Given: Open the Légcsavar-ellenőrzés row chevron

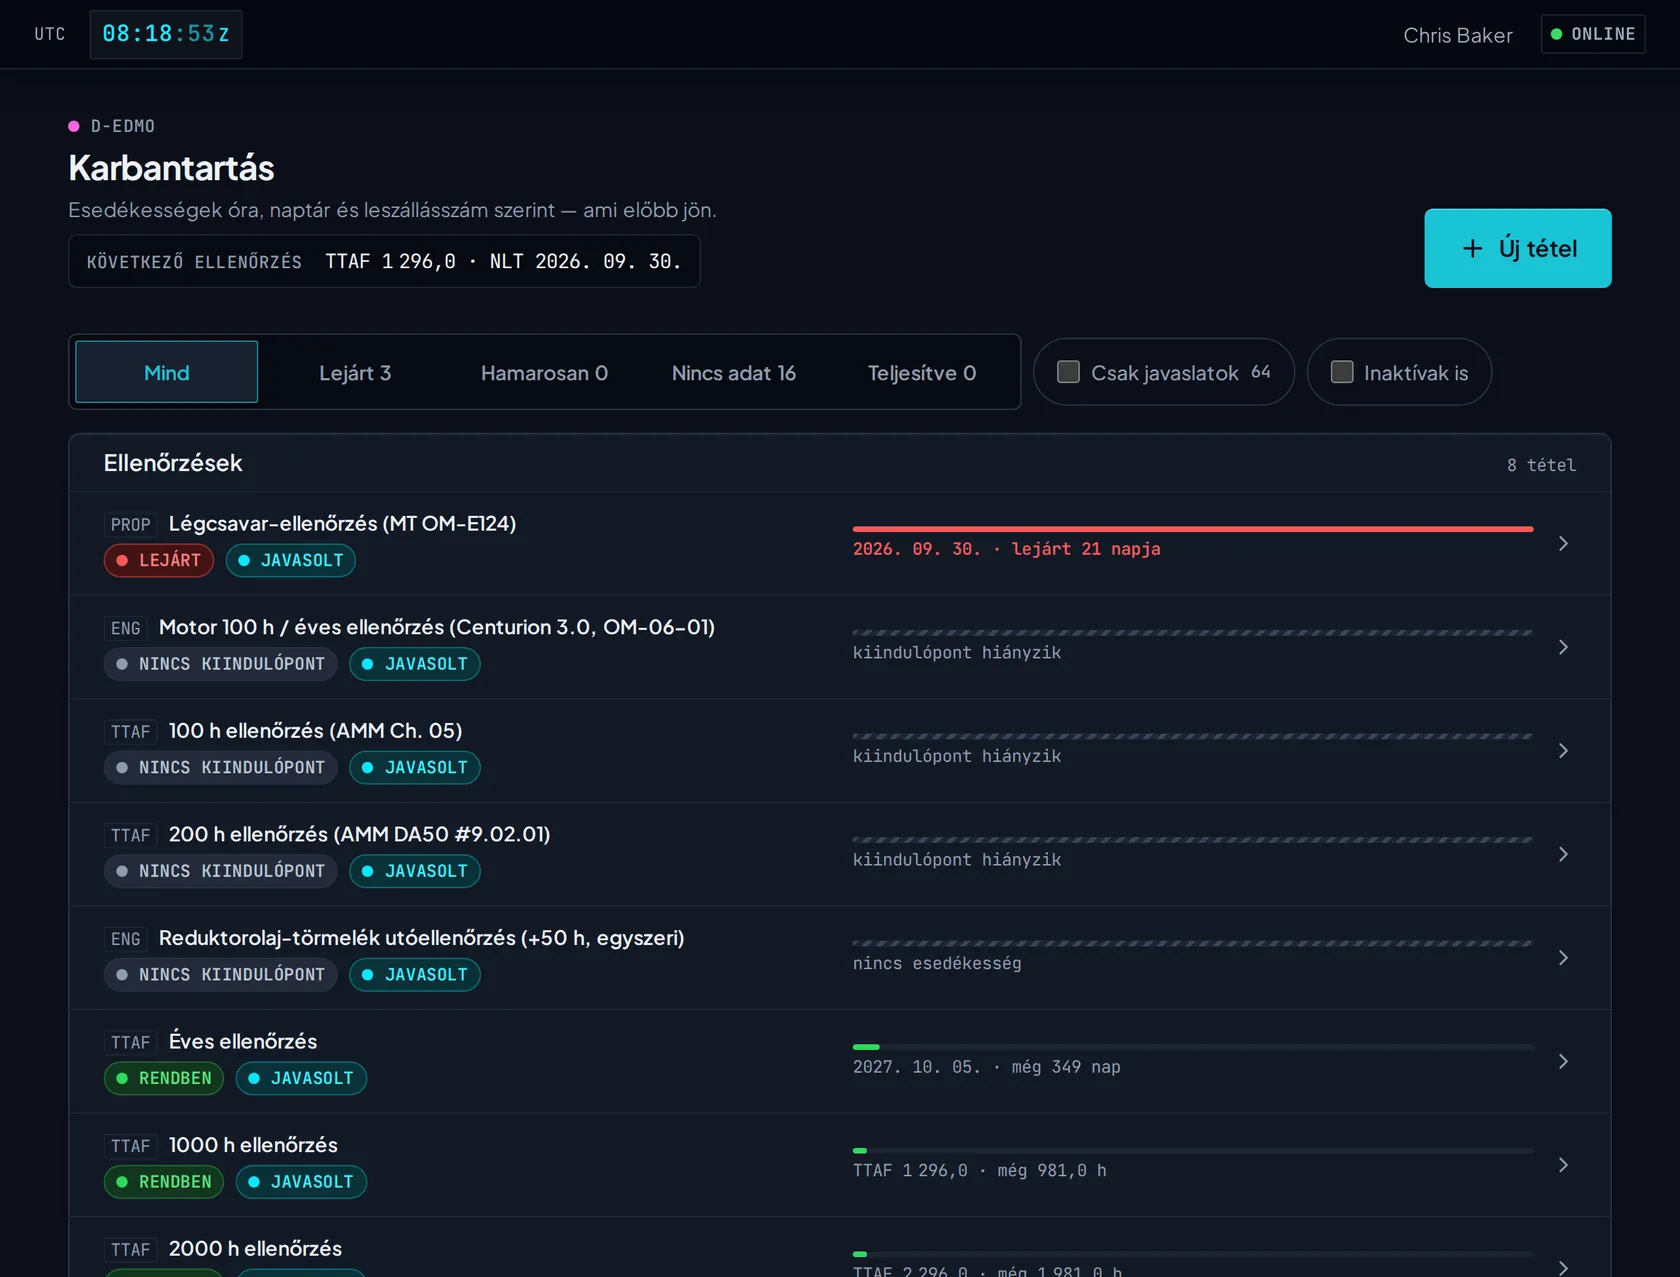Looking at the screenshot, I should click(x=1563, y=543).
